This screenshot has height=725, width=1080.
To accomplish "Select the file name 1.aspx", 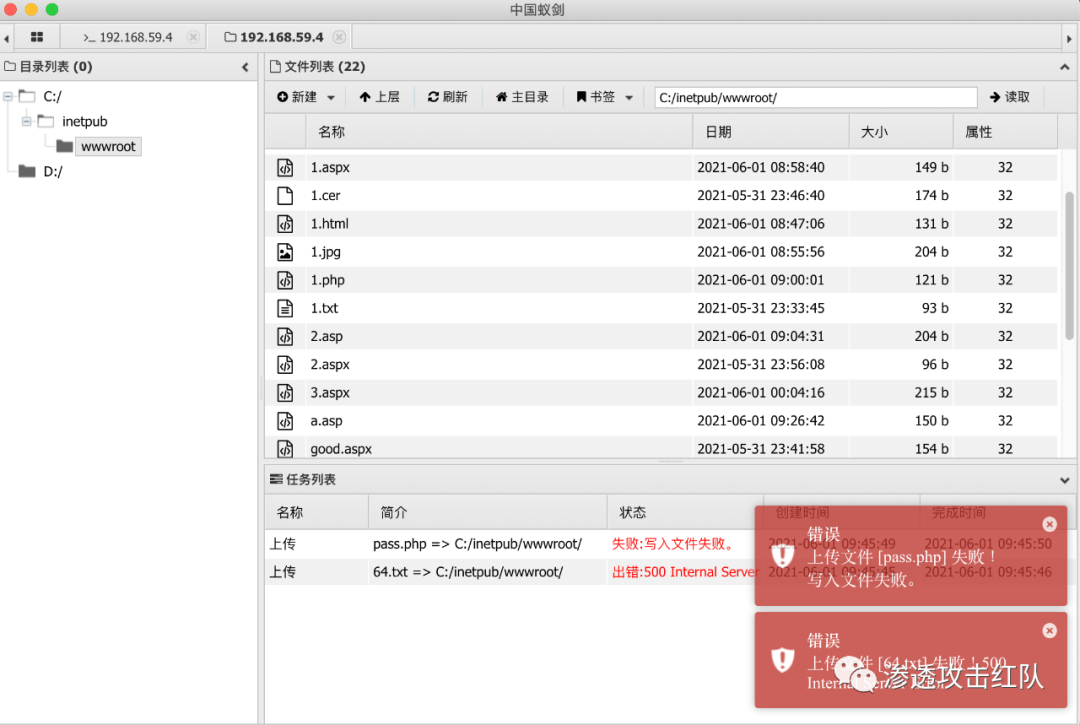I will pos(330,167).
